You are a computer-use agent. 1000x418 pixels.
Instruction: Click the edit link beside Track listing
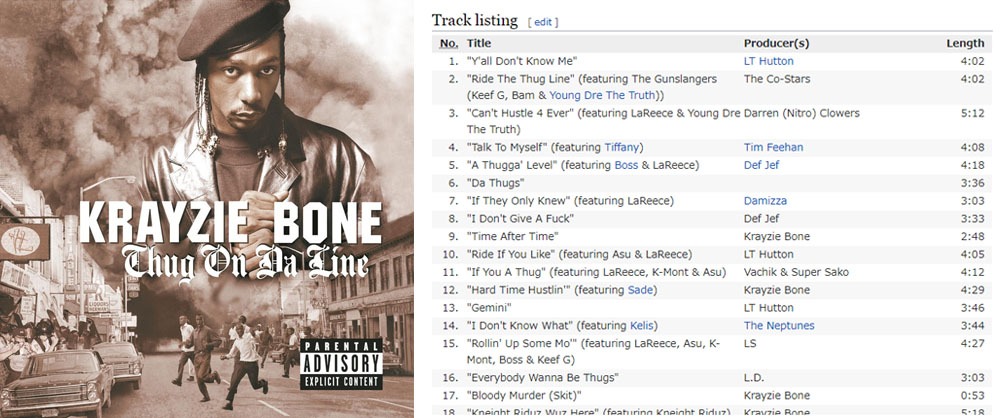point(543,22)
